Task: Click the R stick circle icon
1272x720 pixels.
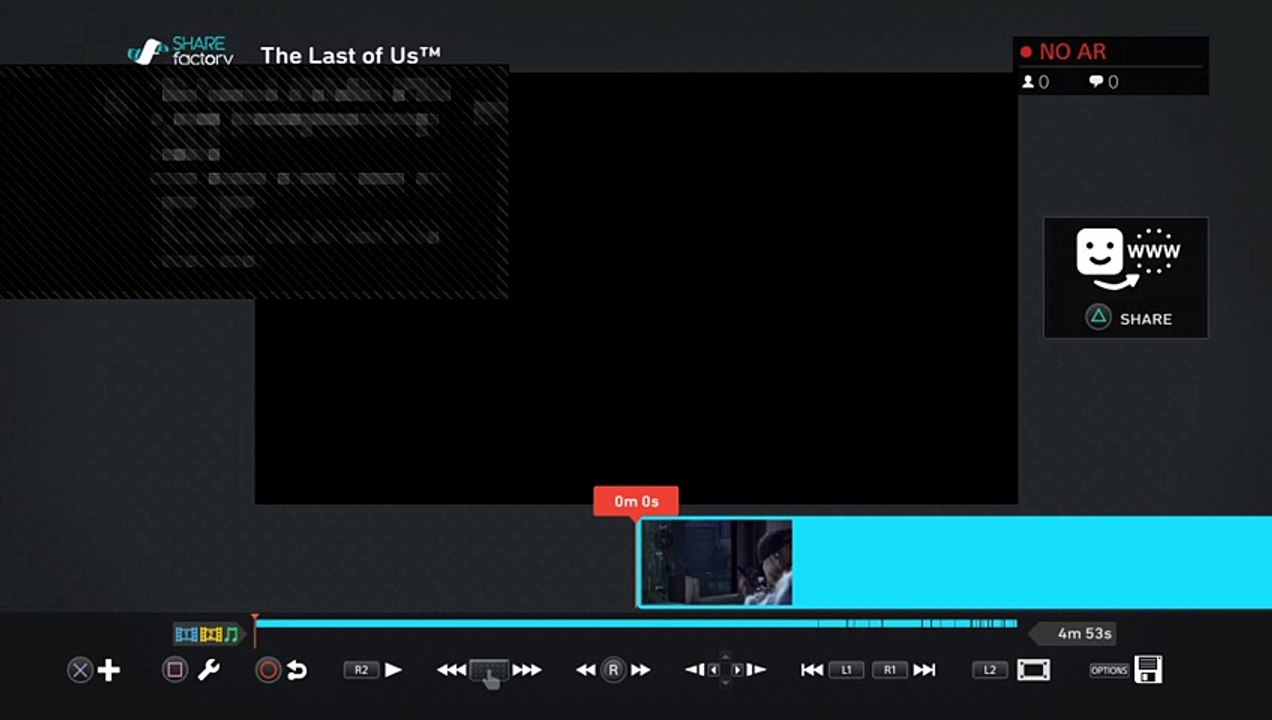Action: click(x=613, y=670)
